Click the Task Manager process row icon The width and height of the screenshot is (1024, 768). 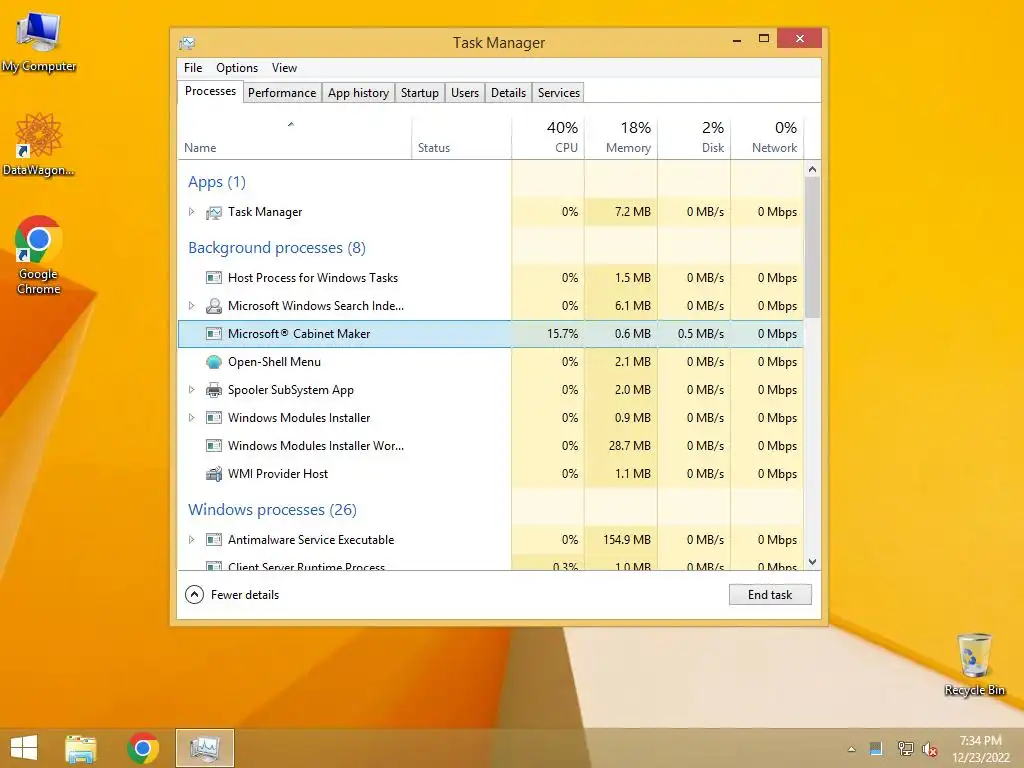click(x=214, y=212)
